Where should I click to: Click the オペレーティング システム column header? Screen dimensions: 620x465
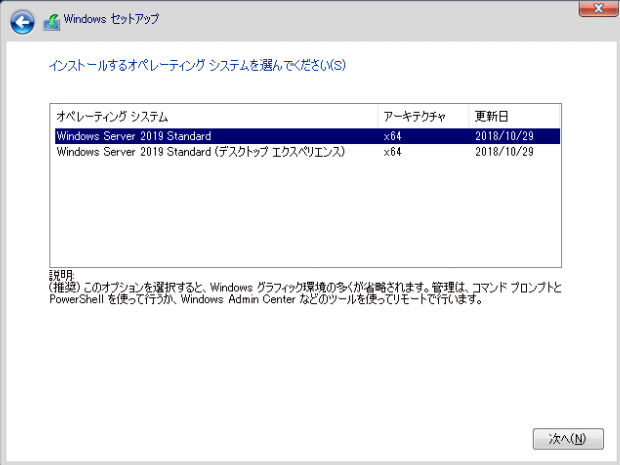214,117
